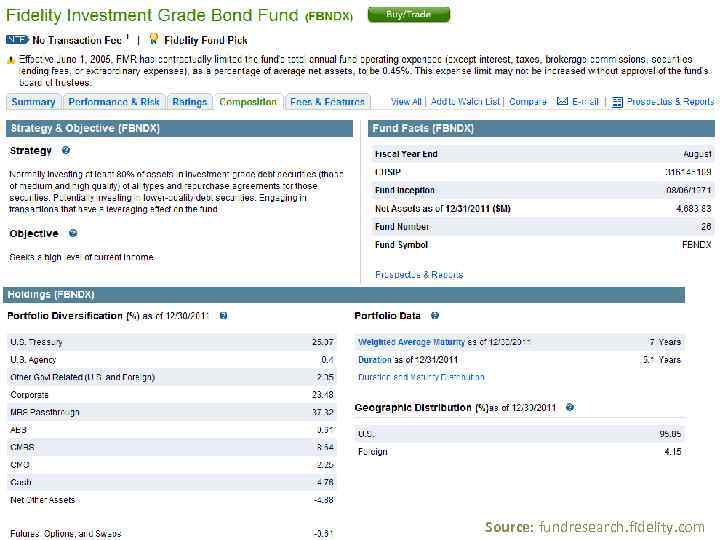
Task: Click the ABS row label
Action: [x=18, y=430]
